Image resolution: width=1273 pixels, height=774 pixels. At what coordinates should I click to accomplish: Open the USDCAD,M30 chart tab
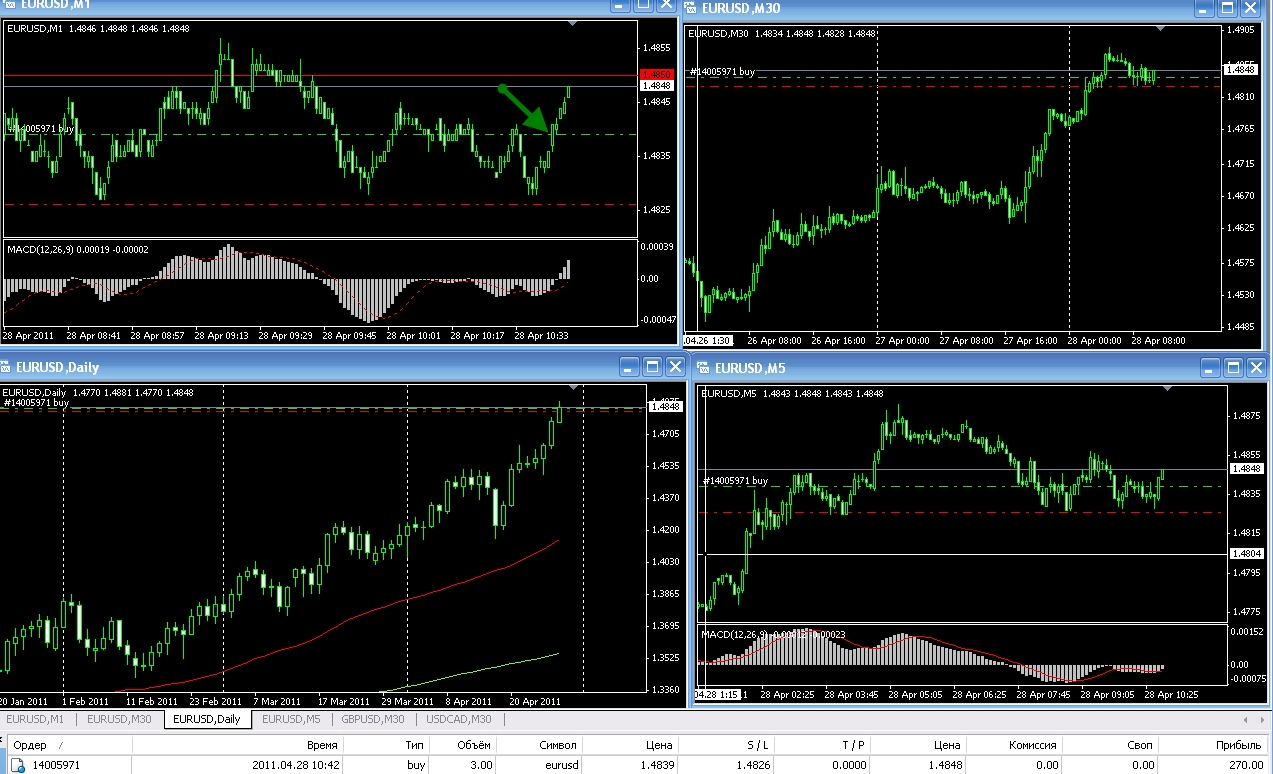tap(458, 719)
